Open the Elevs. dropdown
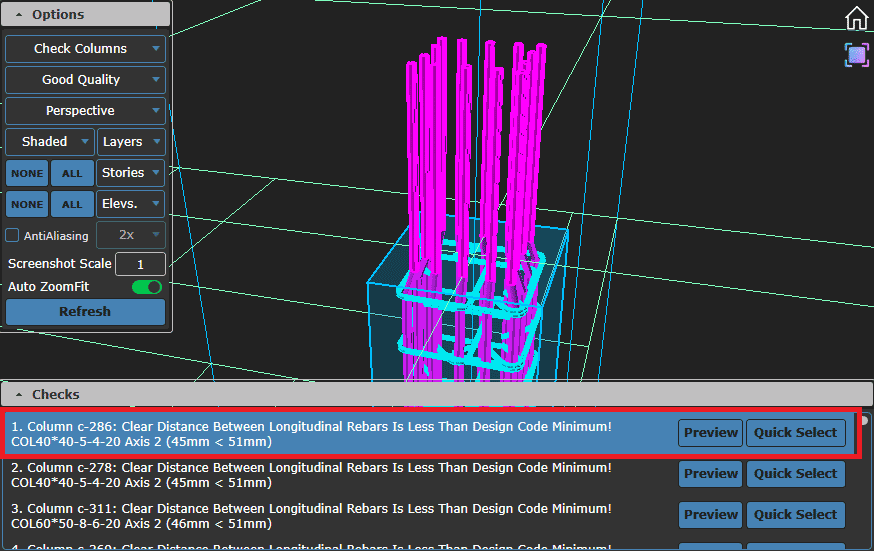The image size is (874, 551). pos(131,204)
